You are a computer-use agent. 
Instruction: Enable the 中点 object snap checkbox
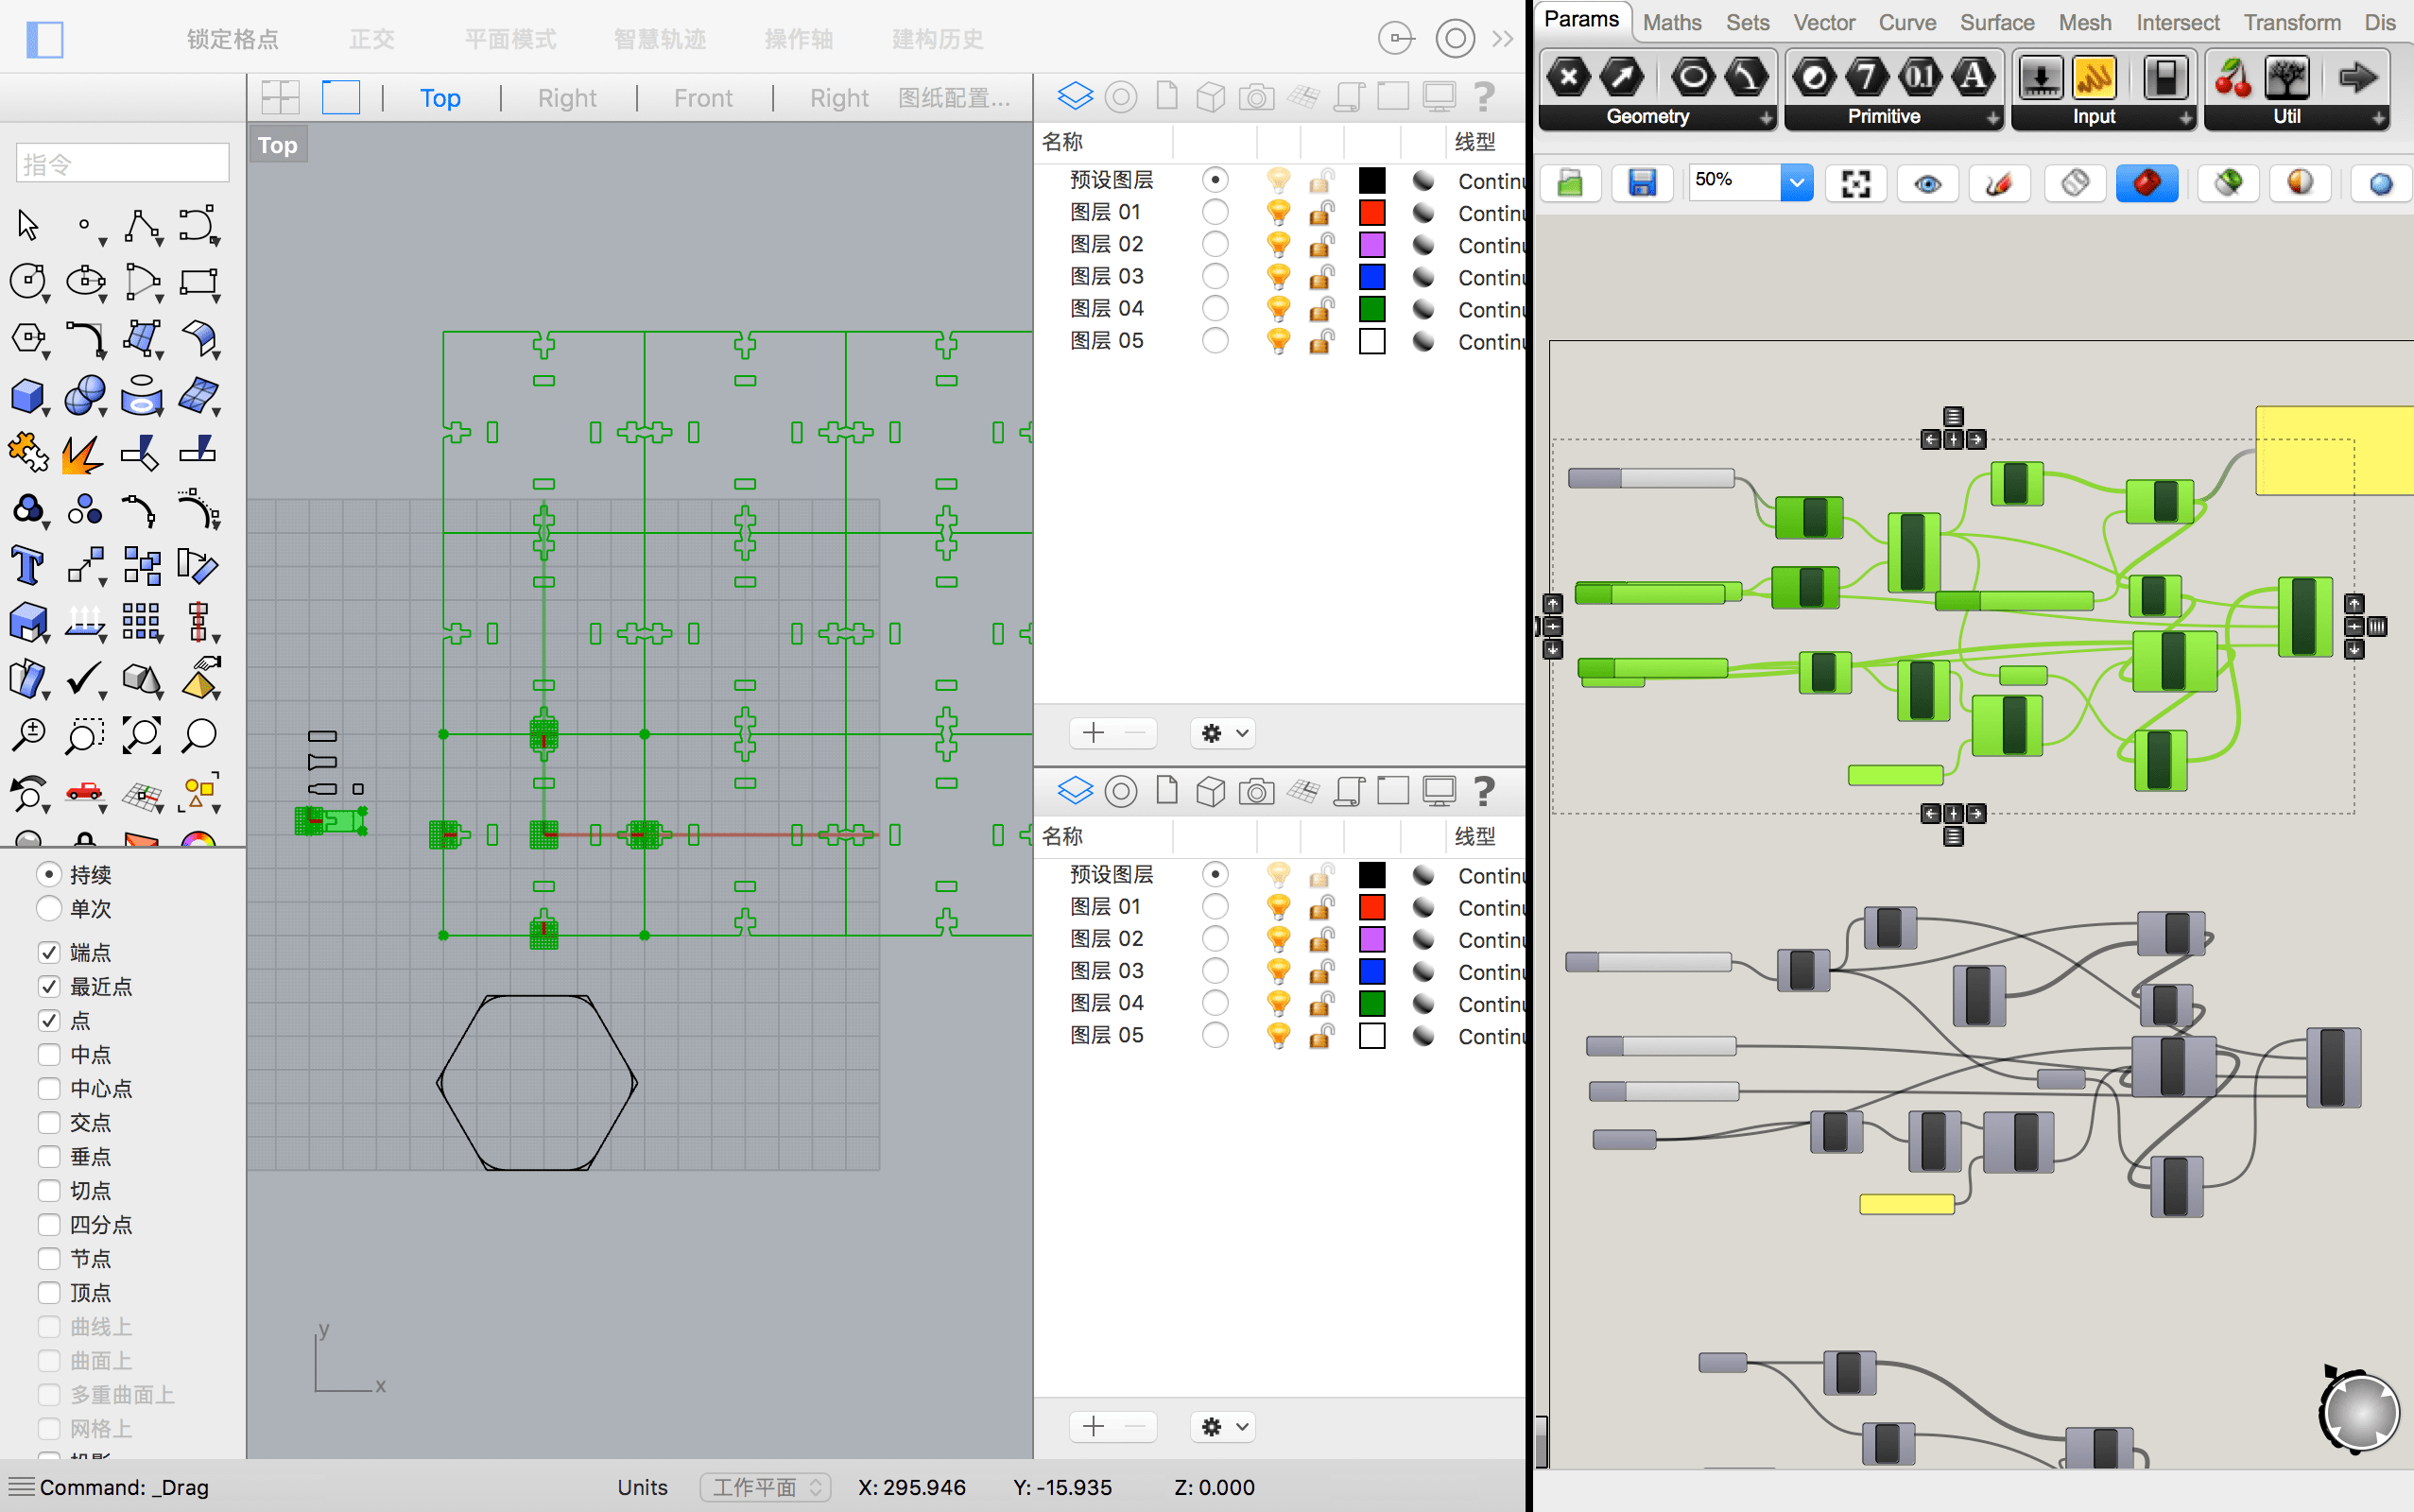click(x=49, y=1055)
